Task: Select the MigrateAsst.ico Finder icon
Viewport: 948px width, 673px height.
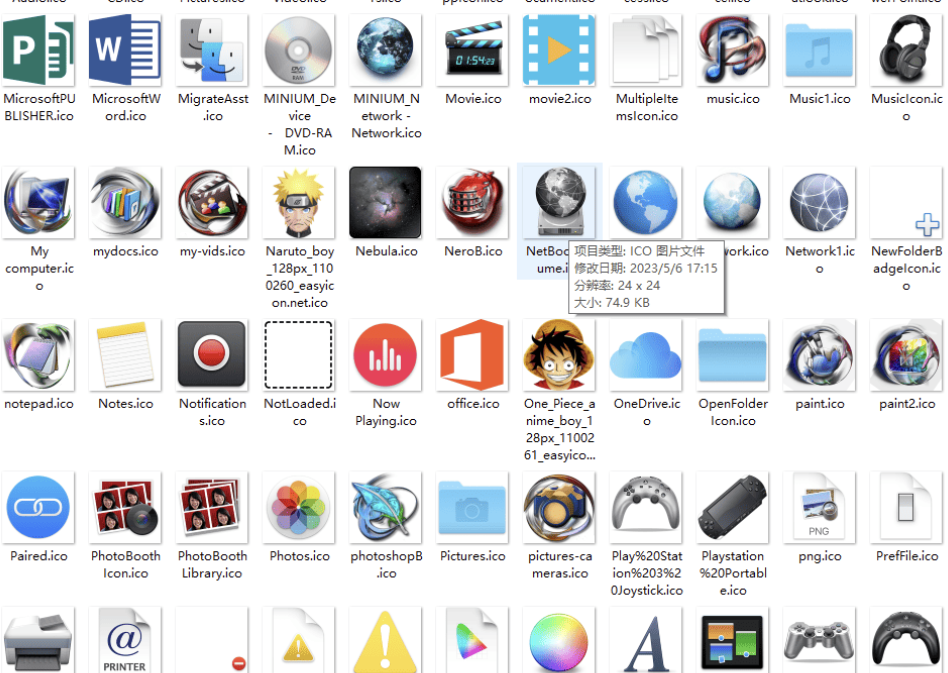Action: [212, 50]
